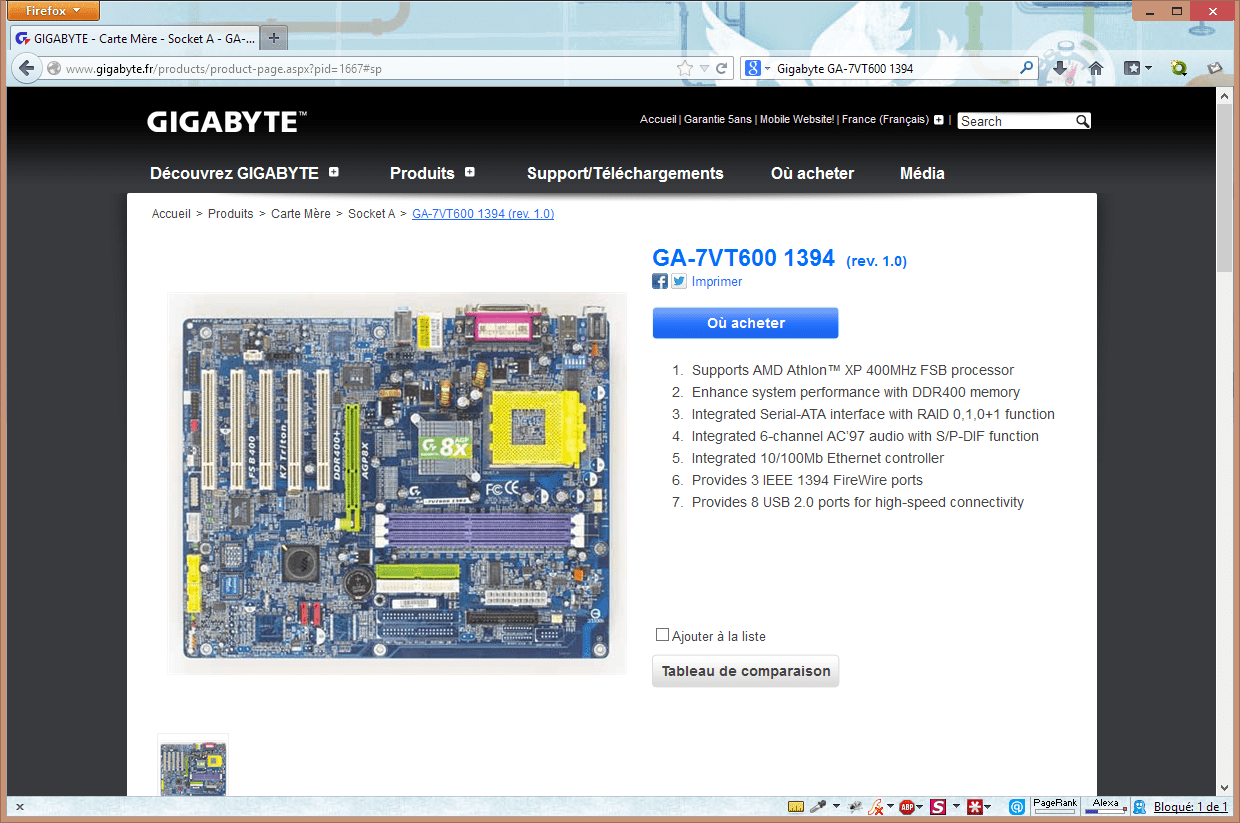Click the yellow ruler addon icon in status bar
Screen dimensions: 1240x823
(796, 807)
